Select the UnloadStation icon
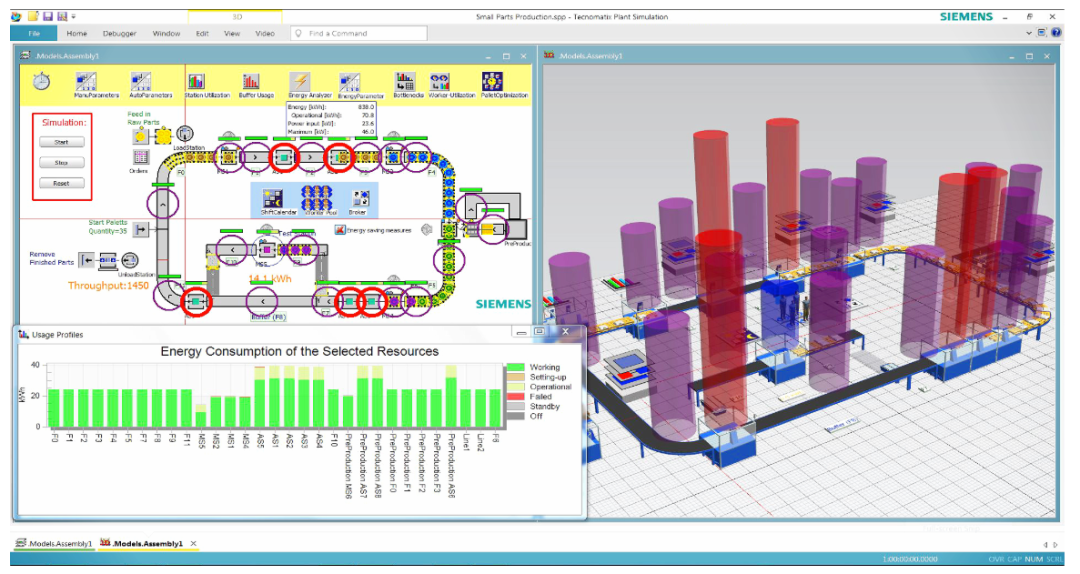1080x574 pixels. 129,260
